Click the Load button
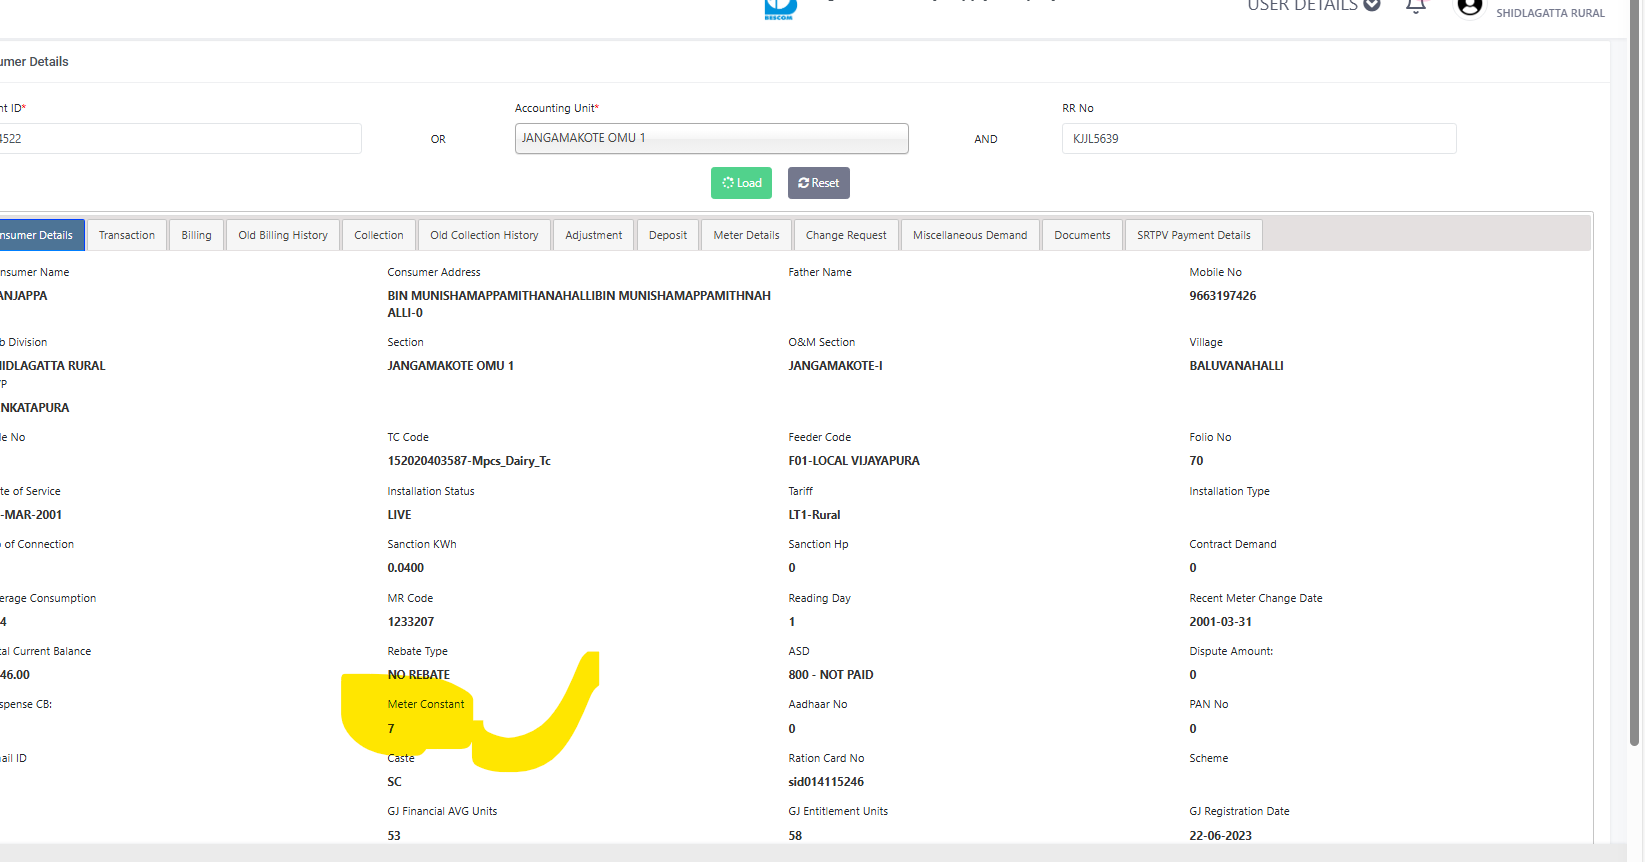 pyautogui.click(x=742, y=183)
